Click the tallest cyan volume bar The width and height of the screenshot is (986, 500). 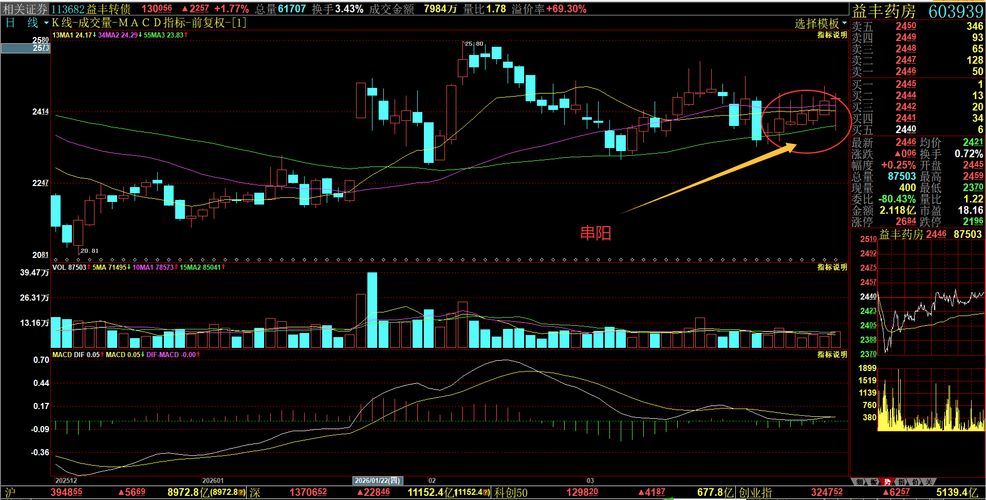pos(372,310)
